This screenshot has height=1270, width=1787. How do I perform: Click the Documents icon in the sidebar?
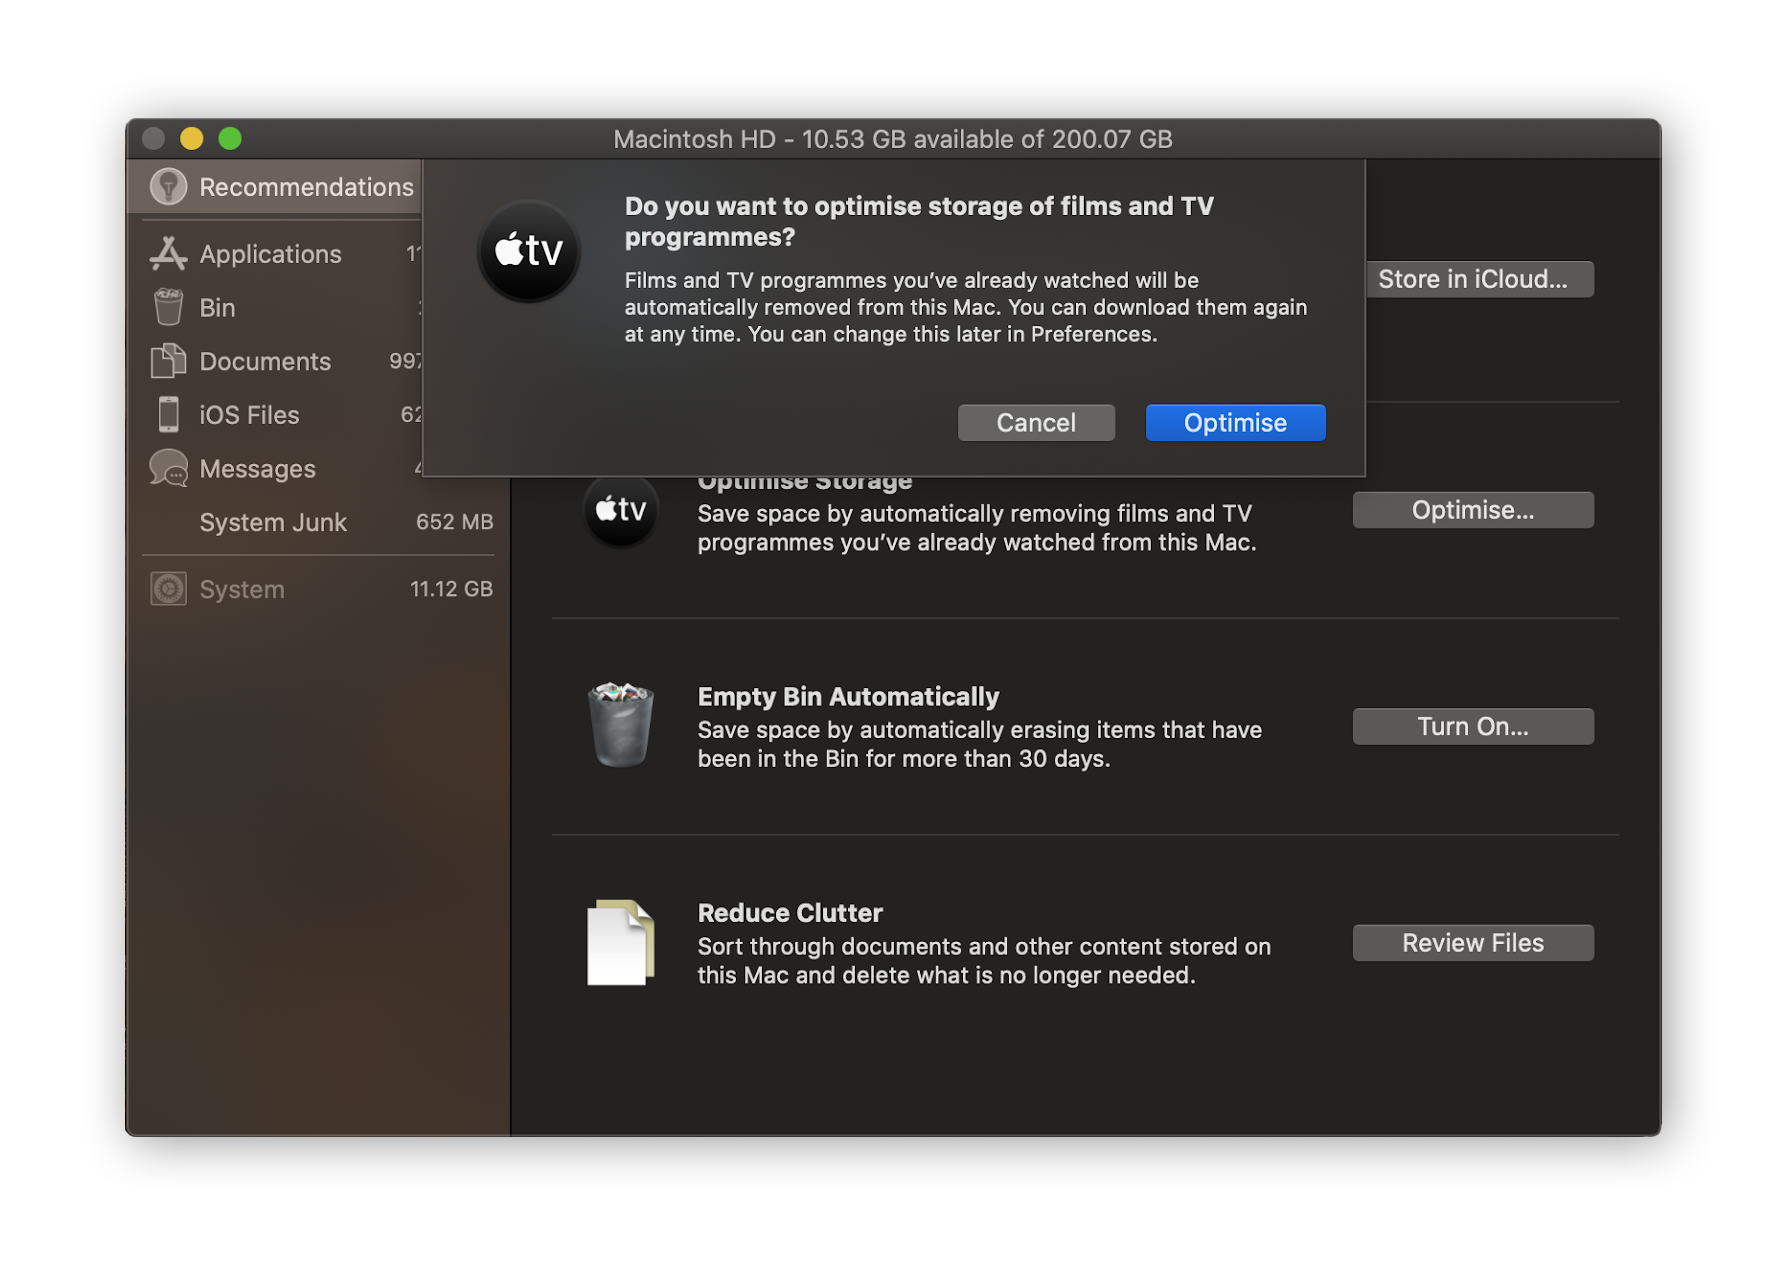click(168, 361)
